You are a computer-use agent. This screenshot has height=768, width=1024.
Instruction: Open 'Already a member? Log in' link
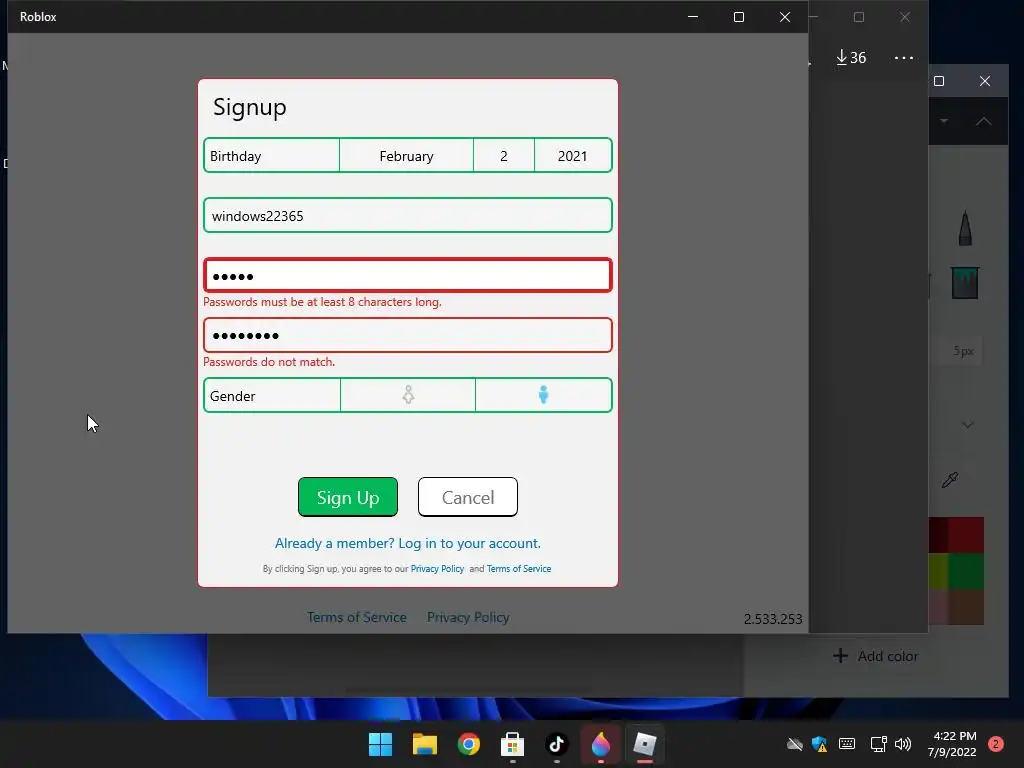(x=408, y=543)
